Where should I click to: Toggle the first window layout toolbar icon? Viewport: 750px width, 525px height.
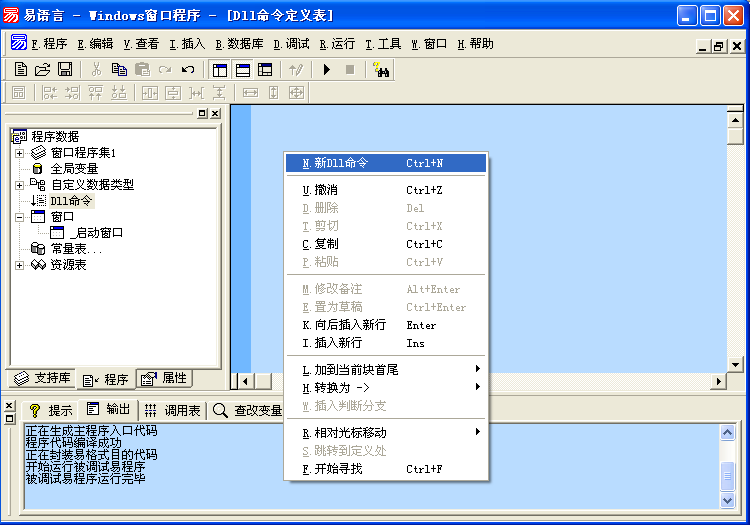[x=220, y=70]
